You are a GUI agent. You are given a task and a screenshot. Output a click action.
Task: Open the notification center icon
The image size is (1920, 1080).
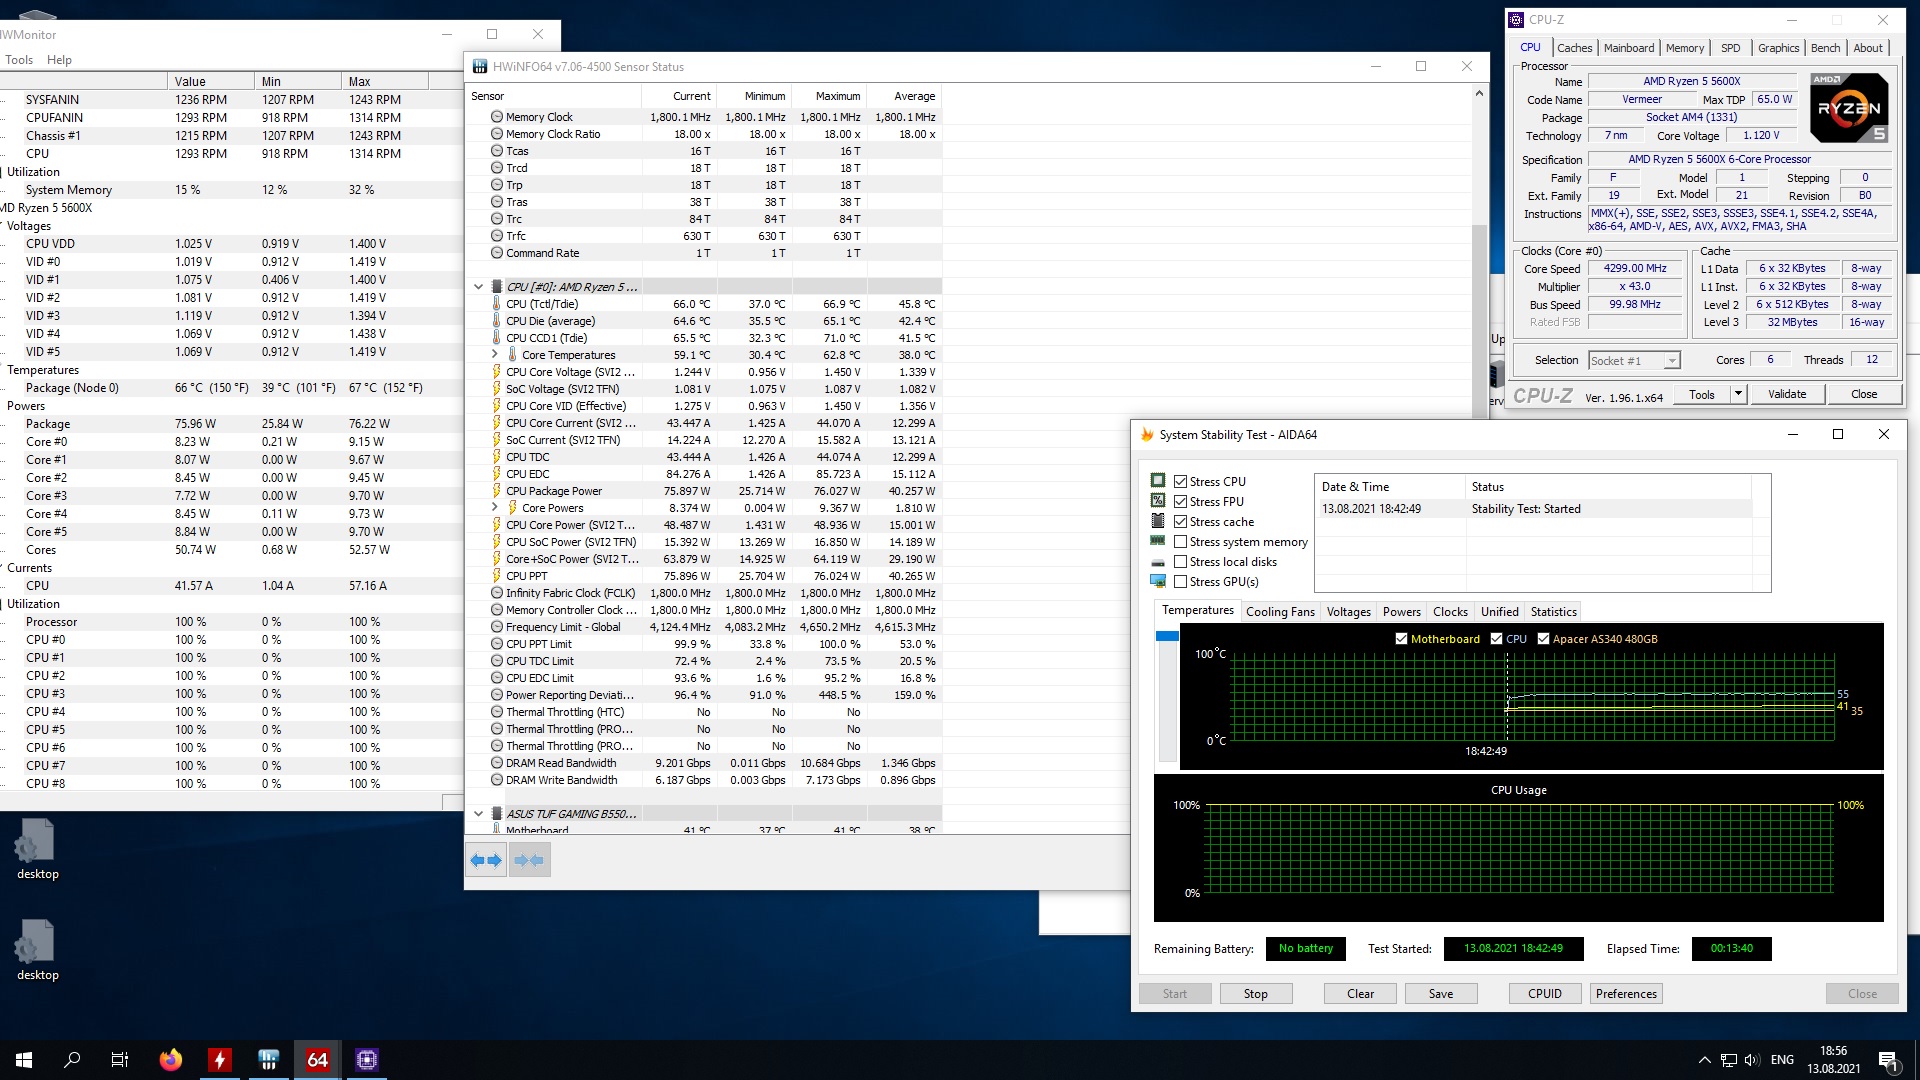coord(1888,1060)
